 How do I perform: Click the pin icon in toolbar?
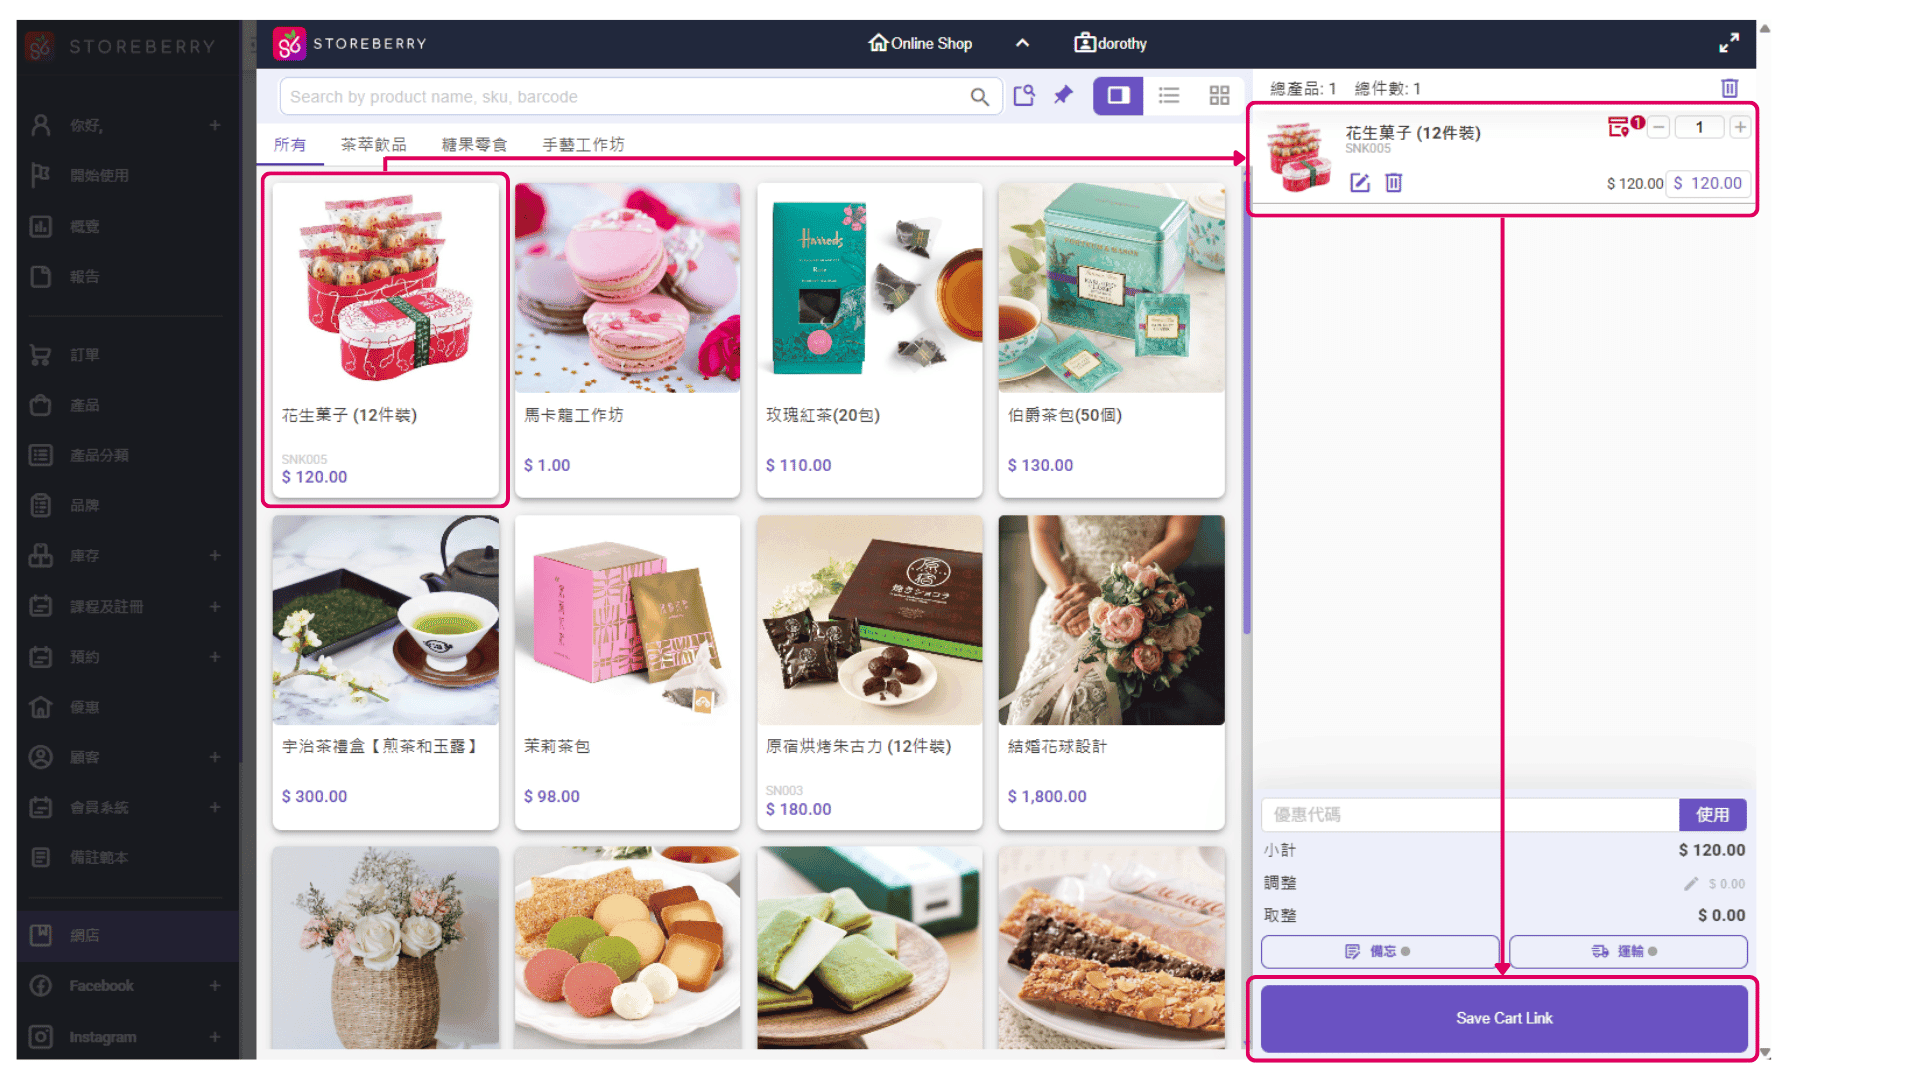1063,95
